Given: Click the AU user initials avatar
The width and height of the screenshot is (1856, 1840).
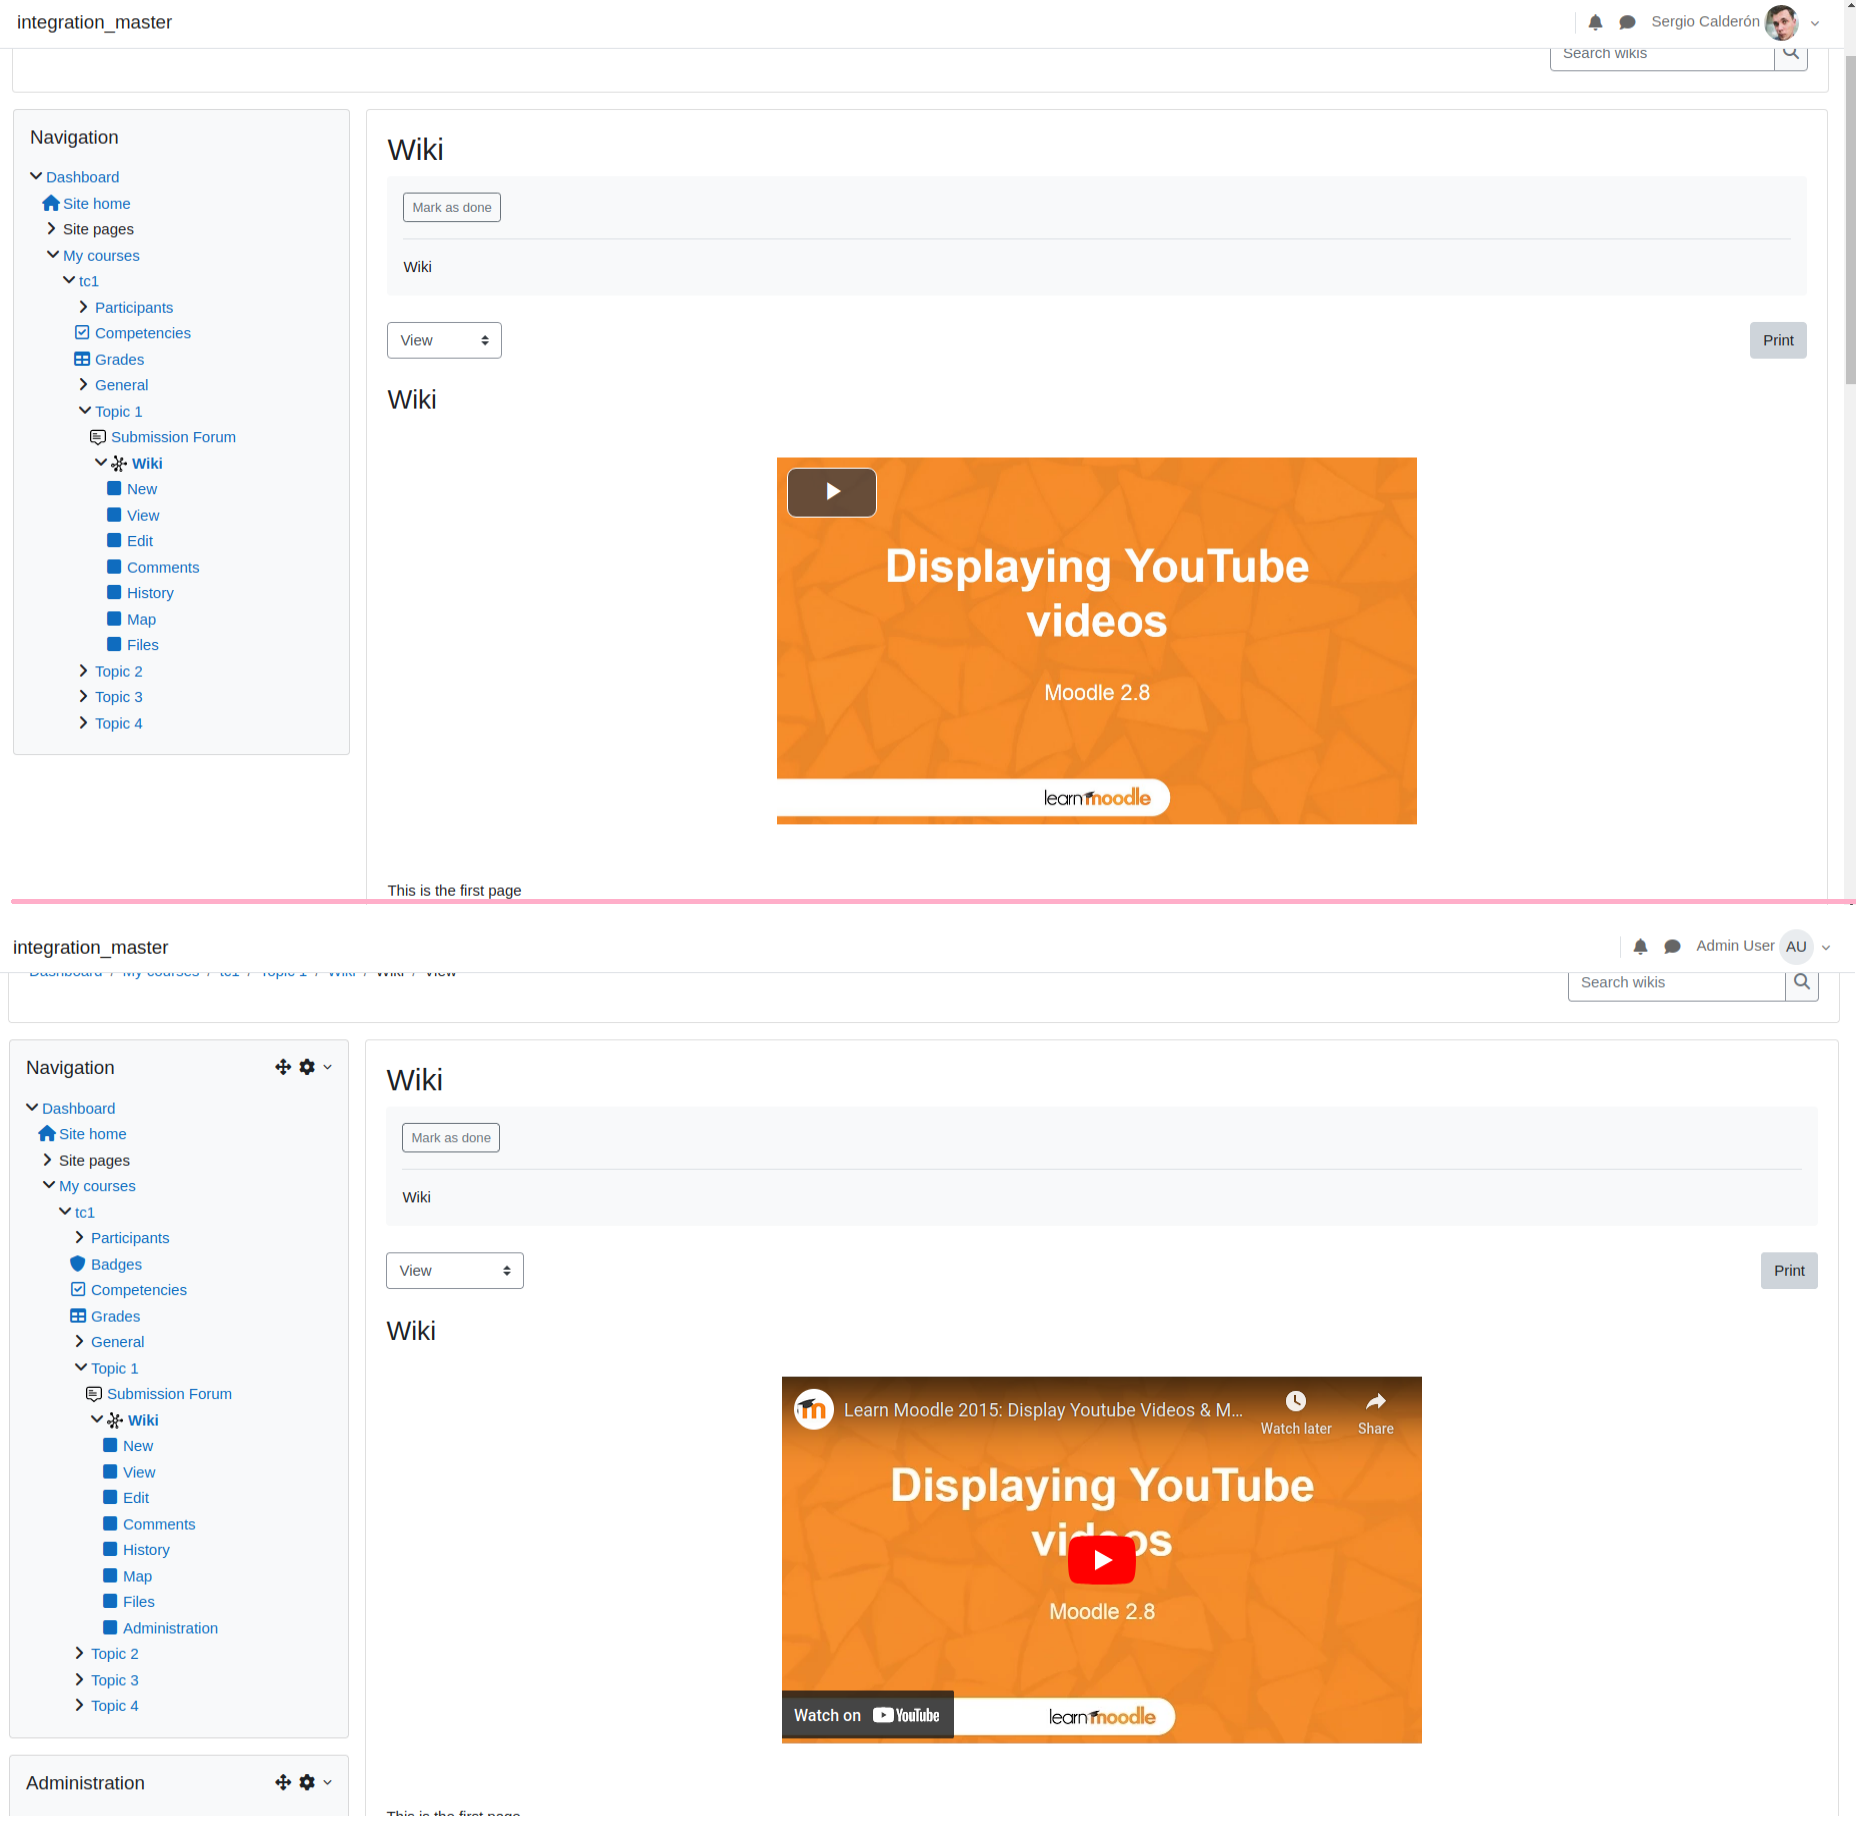Looking at the screenshot, I should pos(1796,946).
